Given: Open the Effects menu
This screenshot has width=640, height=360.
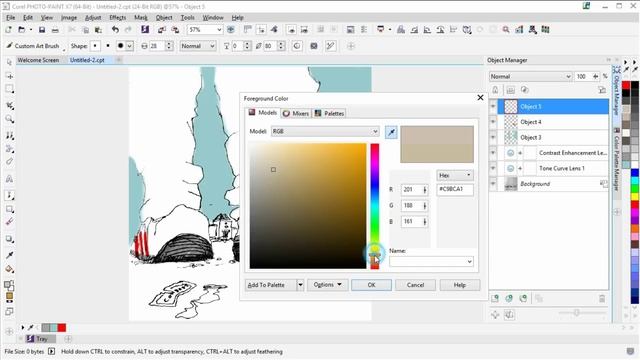Looking at the screenshot, I should 118,18.
